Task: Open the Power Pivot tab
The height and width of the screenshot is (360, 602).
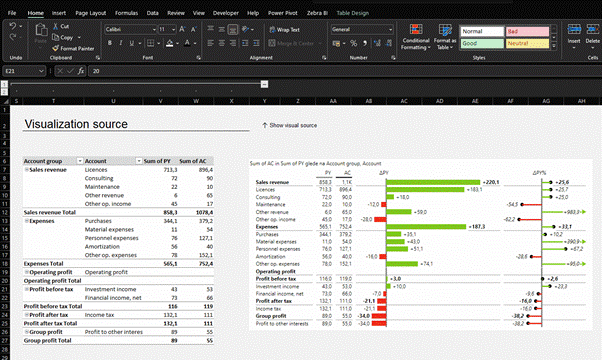Action: [283, 13]
